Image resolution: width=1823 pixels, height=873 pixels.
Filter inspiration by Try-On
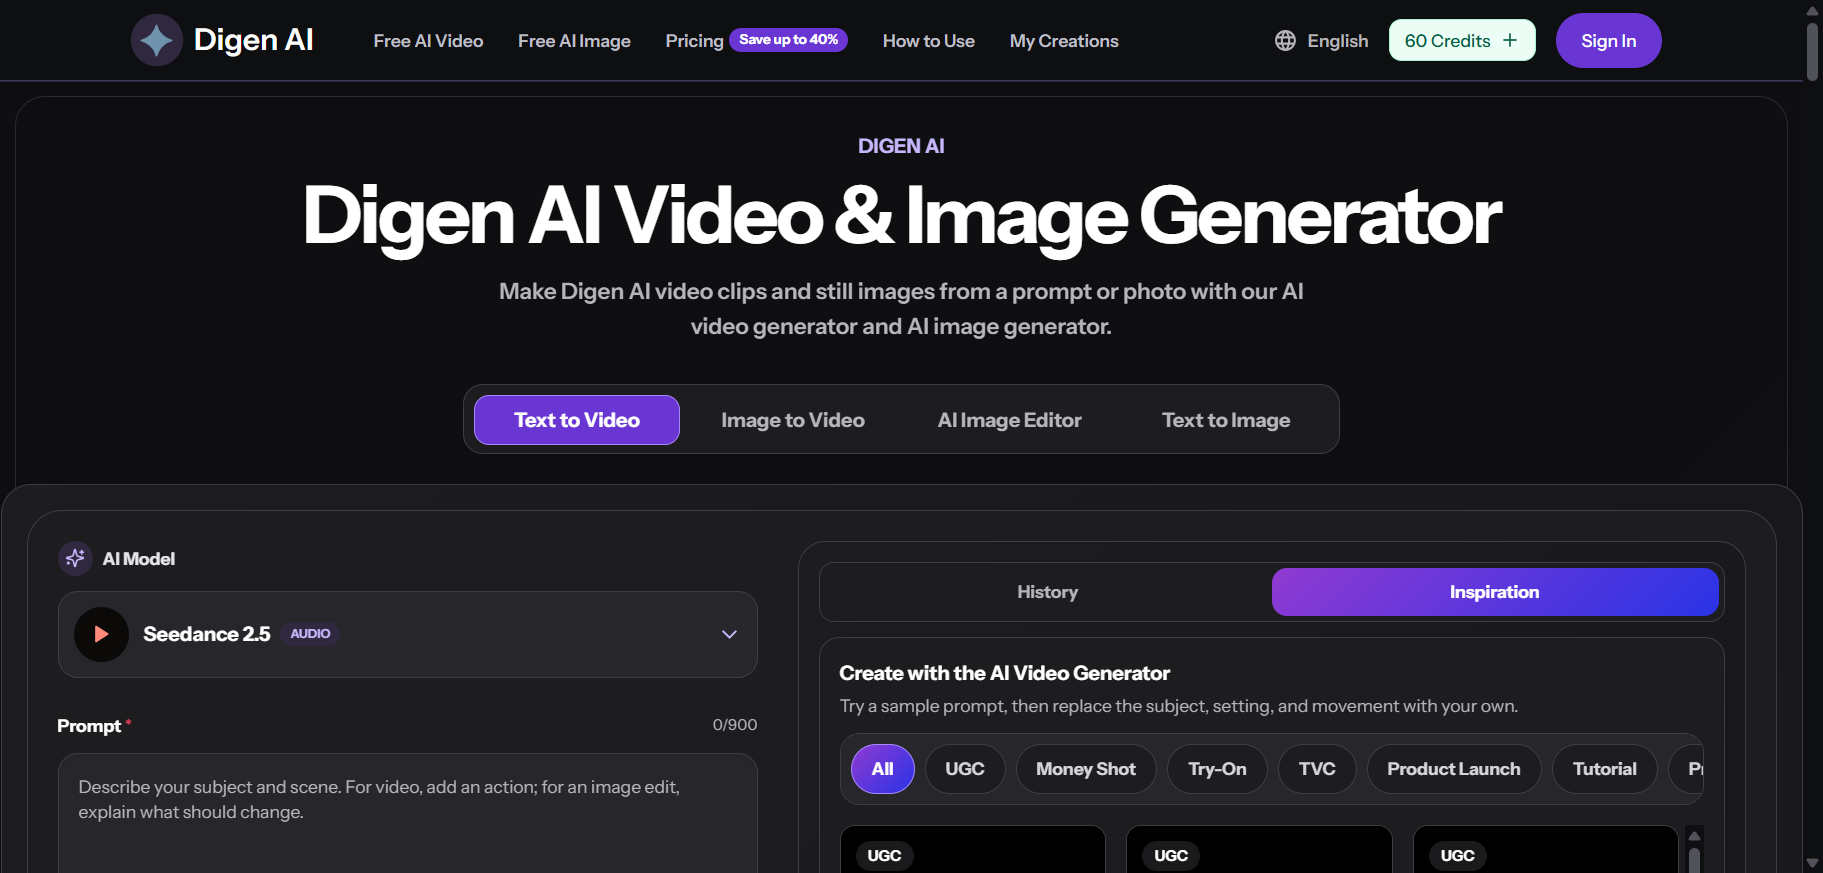point(1217,769)
